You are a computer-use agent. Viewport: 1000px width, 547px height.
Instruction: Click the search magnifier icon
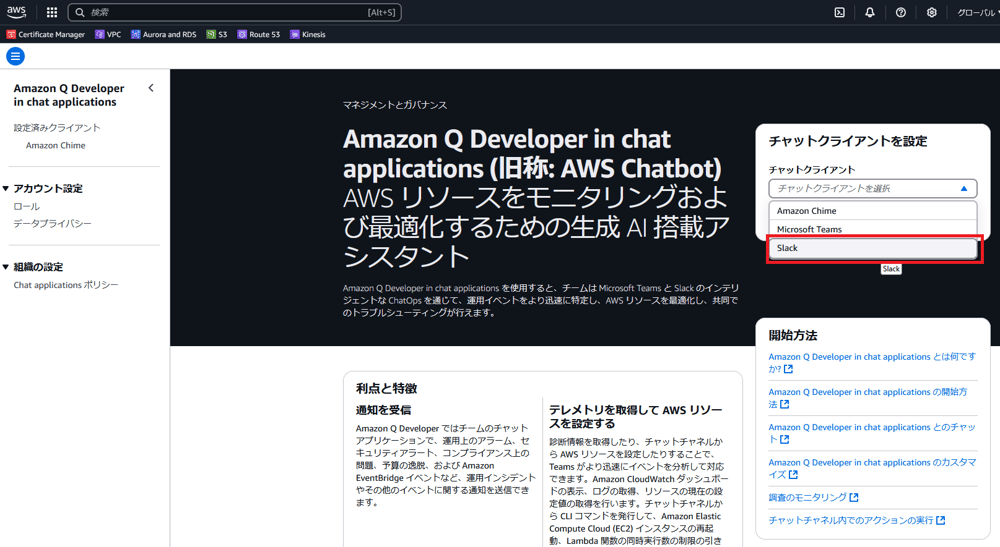click(x=80, y=12)
